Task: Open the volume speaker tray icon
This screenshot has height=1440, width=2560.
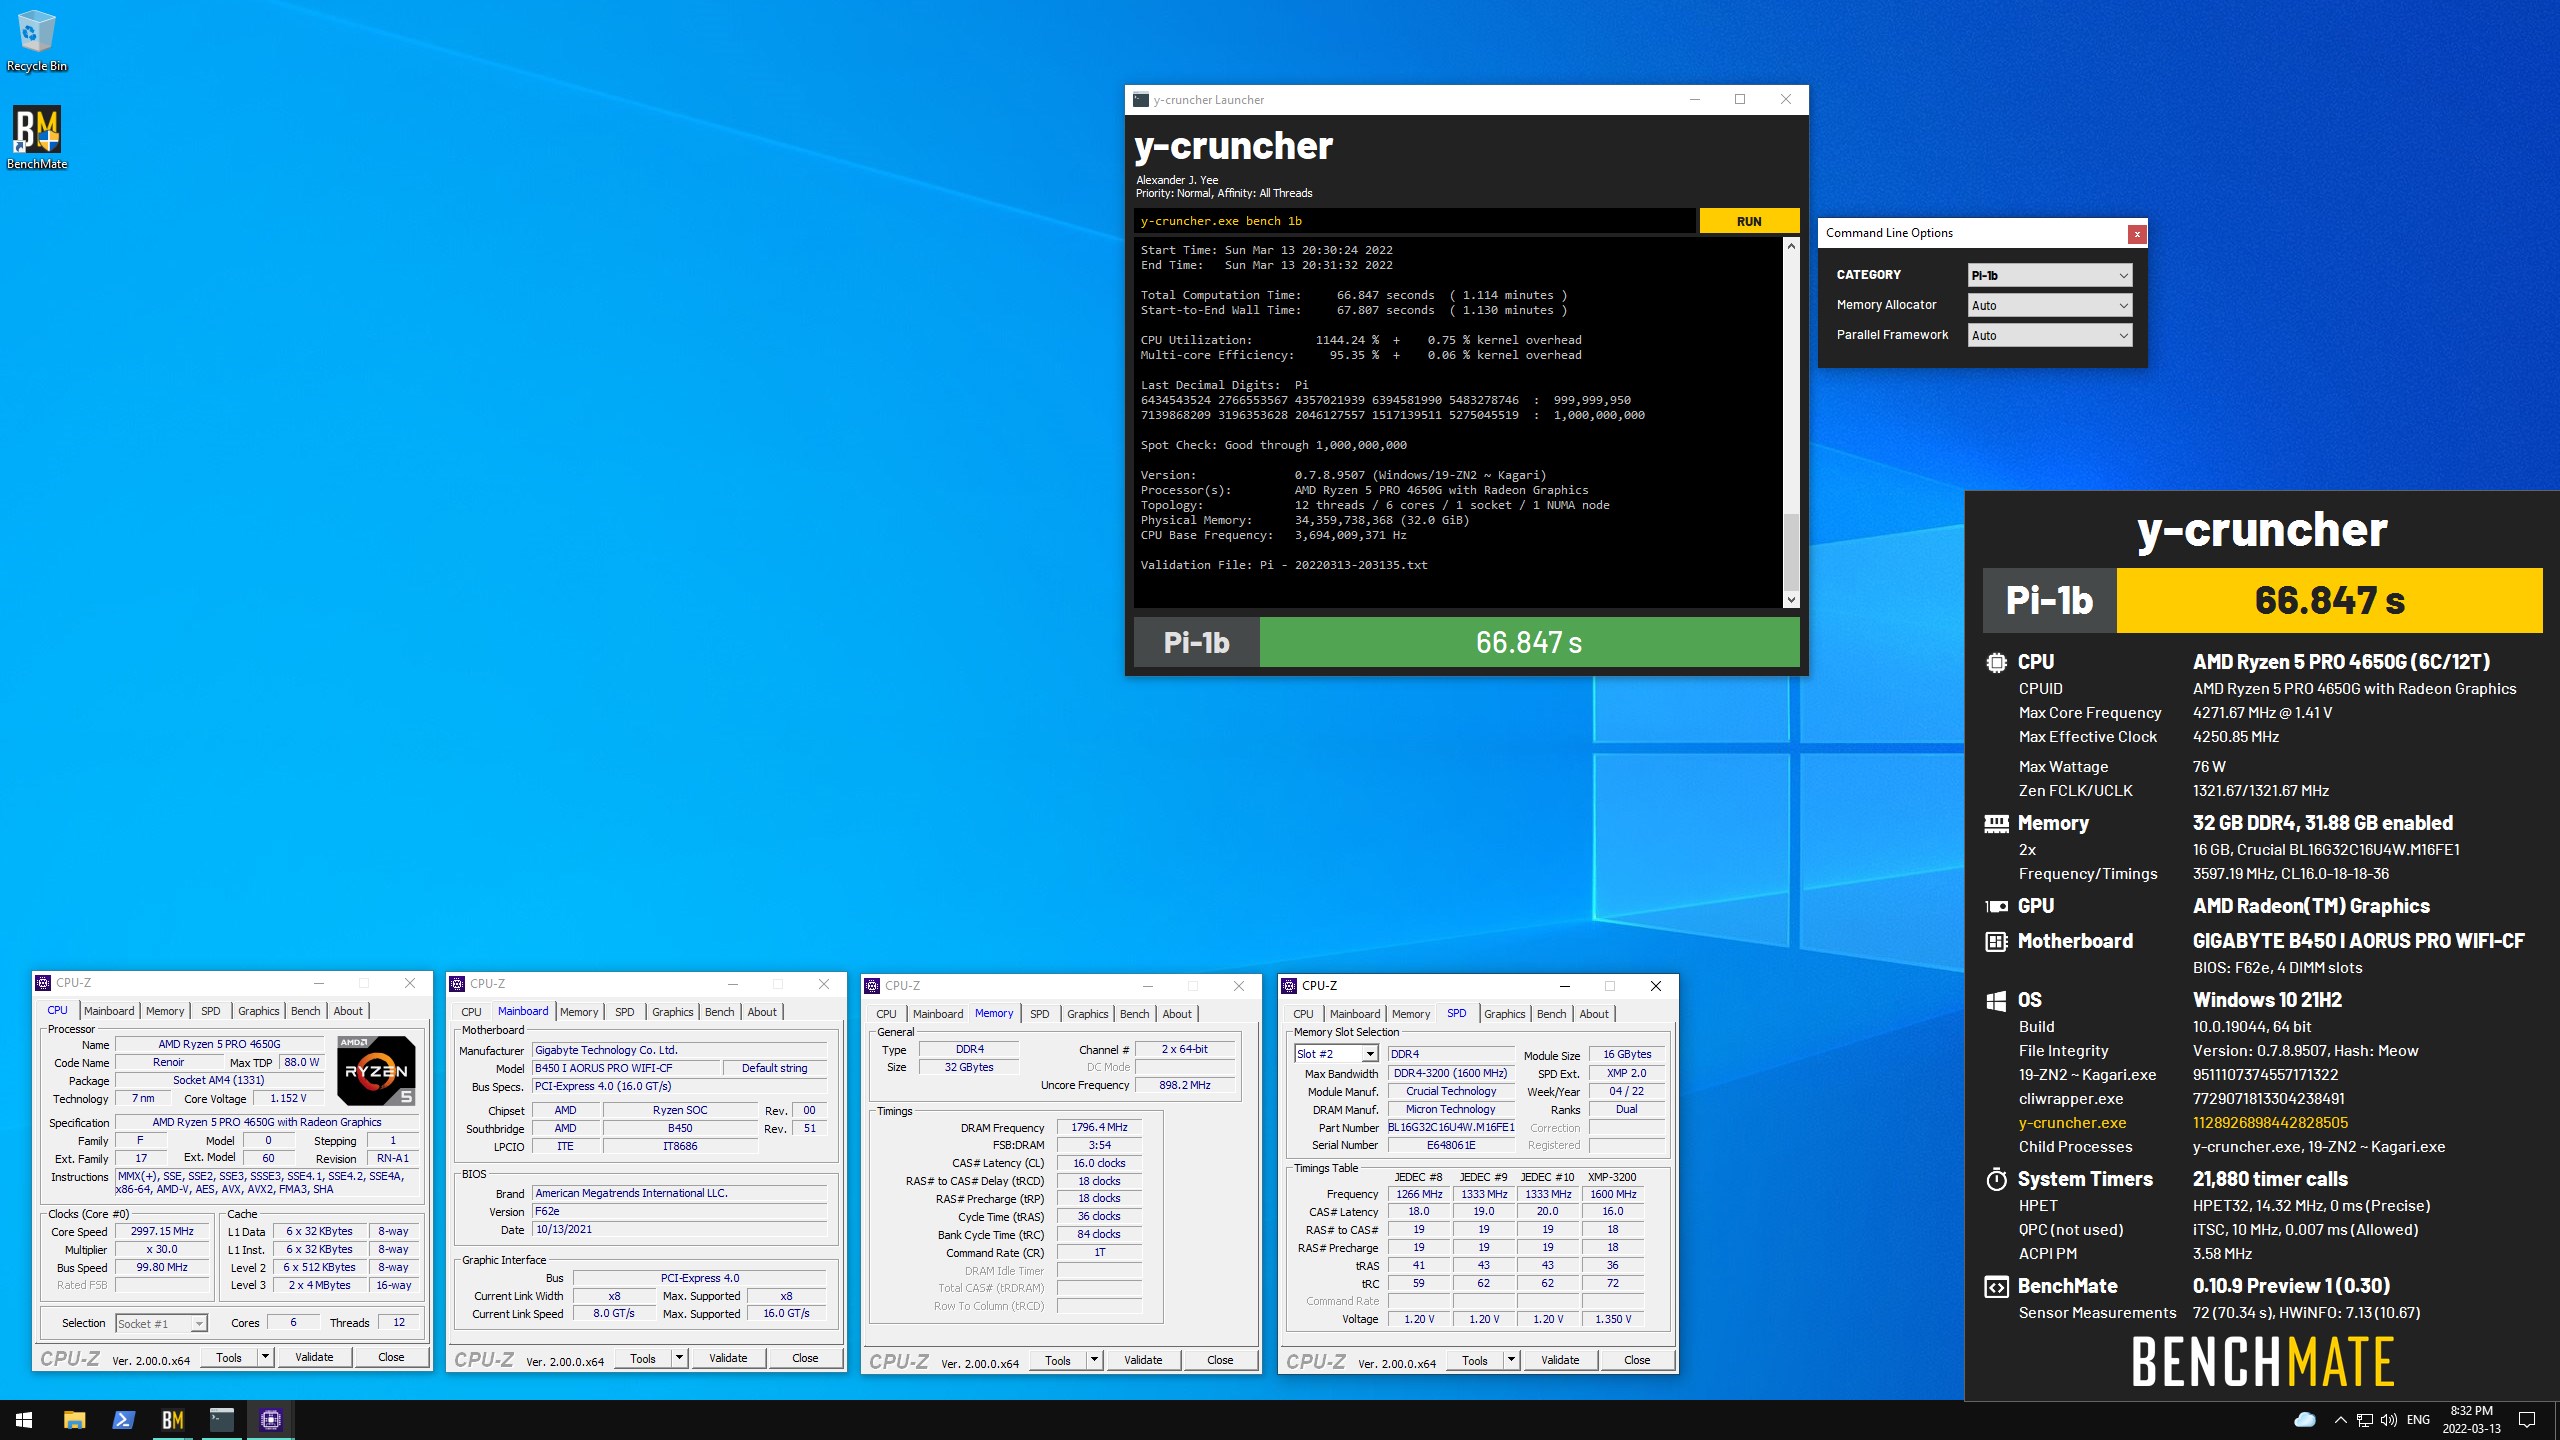Action: (x=2389, y=1419)
